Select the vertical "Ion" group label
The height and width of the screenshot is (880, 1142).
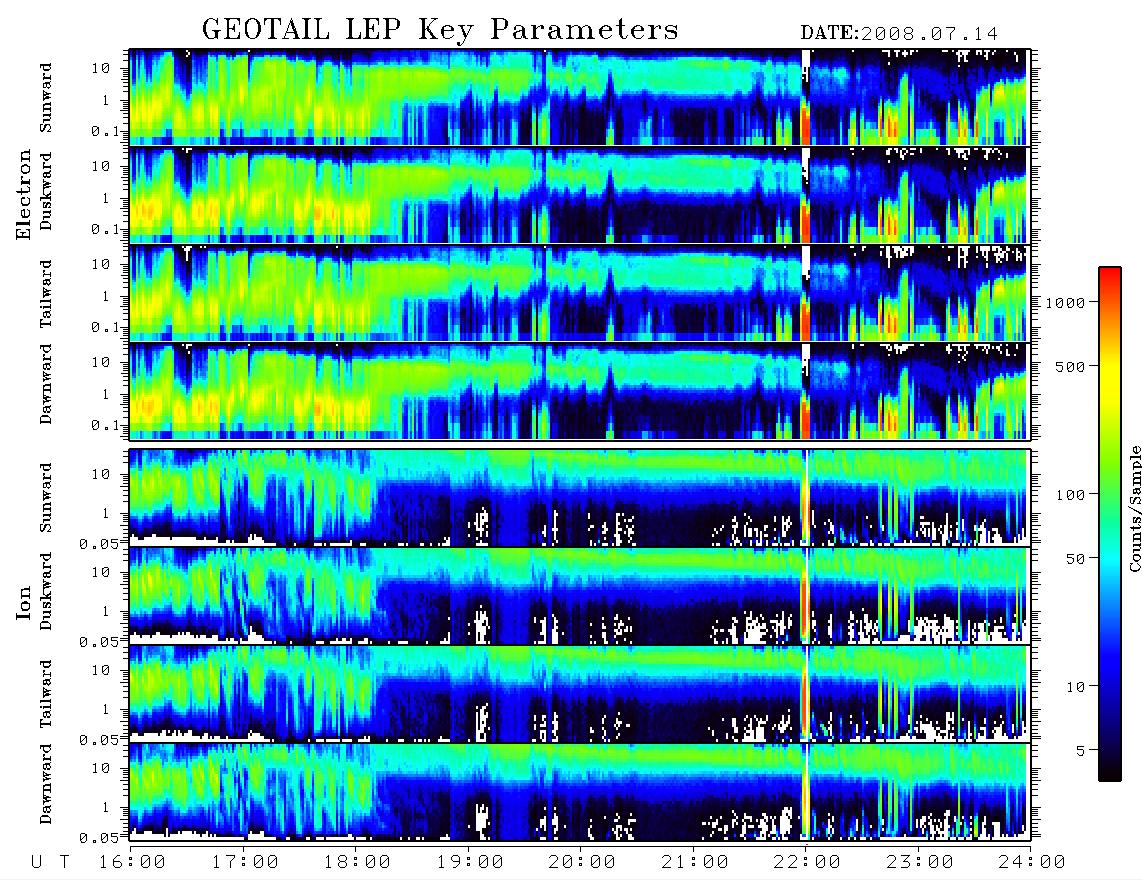[24, 603]
